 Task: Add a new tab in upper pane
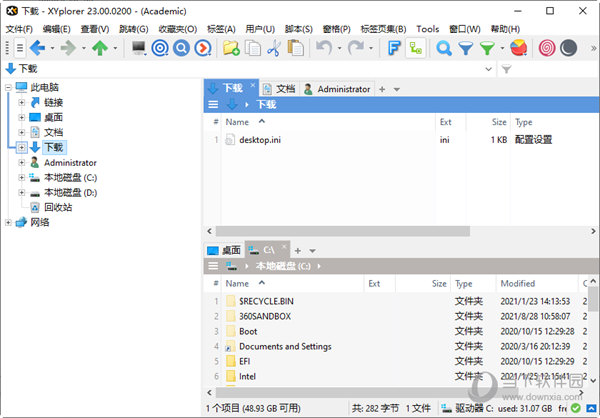(382, 89)
